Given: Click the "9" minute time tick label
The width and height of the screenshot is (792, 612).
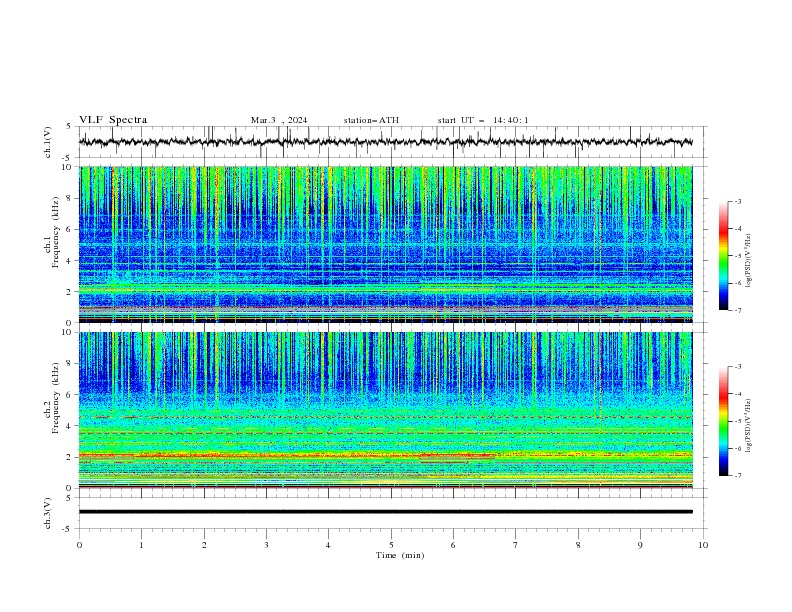Looking at the screenshot, I should (x=640, y=545).
